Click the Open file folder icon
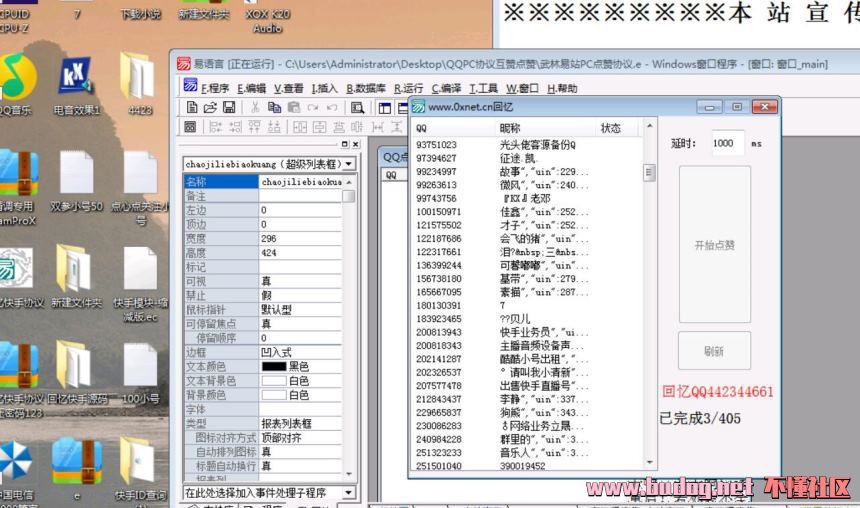 point(210,108)
